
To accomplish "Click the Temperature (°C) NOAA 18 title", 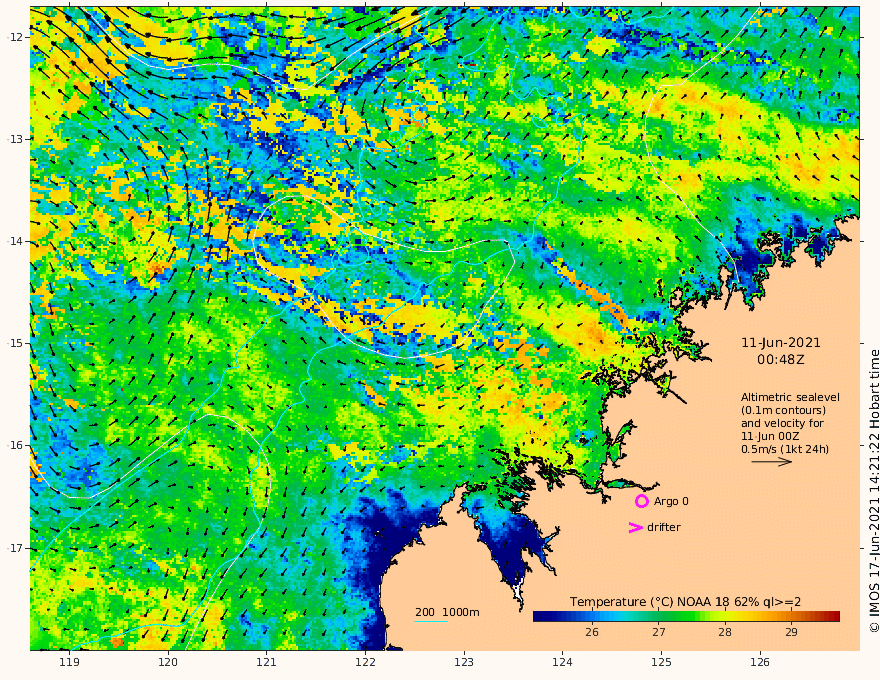I will coord(685,602).
